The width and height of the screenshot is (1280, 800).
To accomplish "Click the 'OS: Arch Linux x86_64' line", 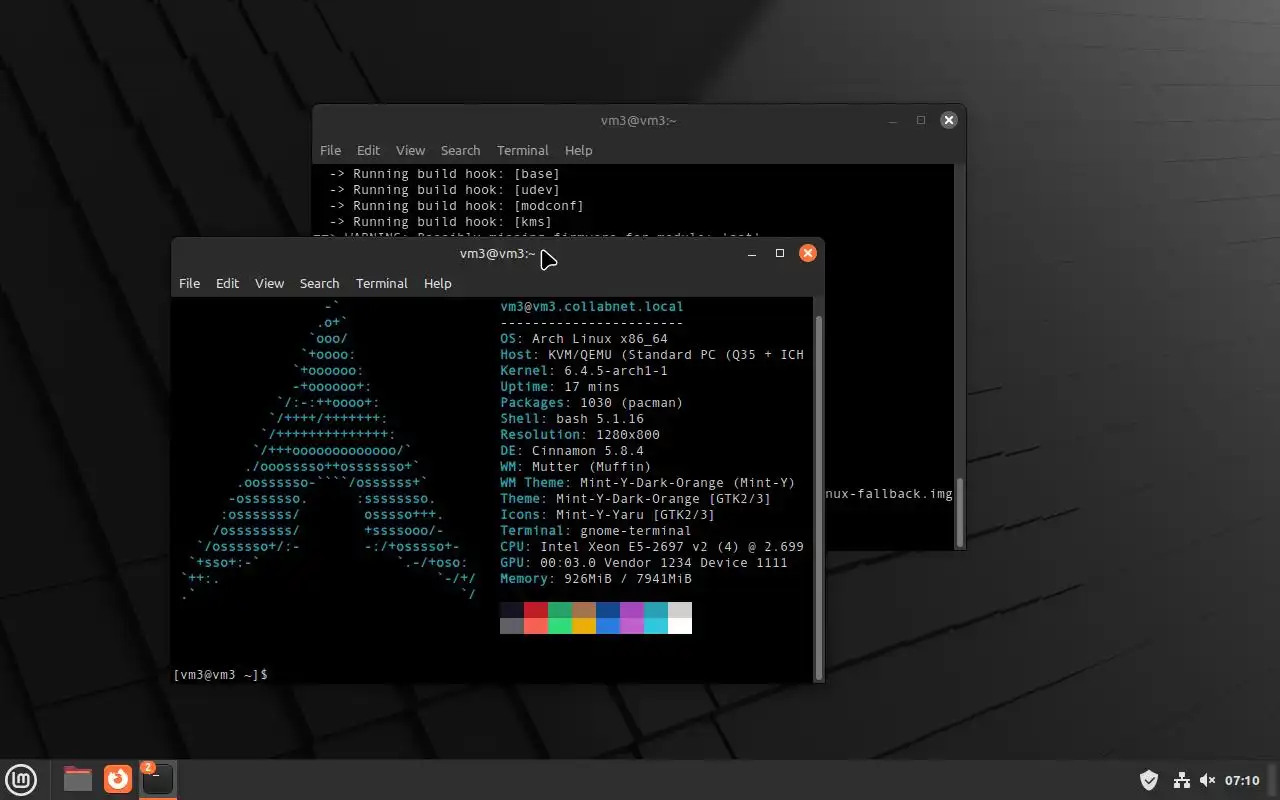I will [x=584, y=339].
